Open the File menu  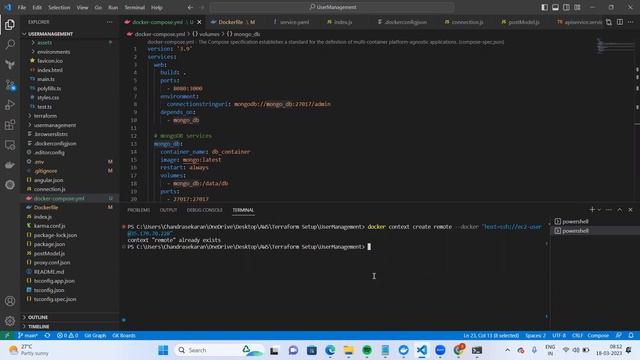22,7
